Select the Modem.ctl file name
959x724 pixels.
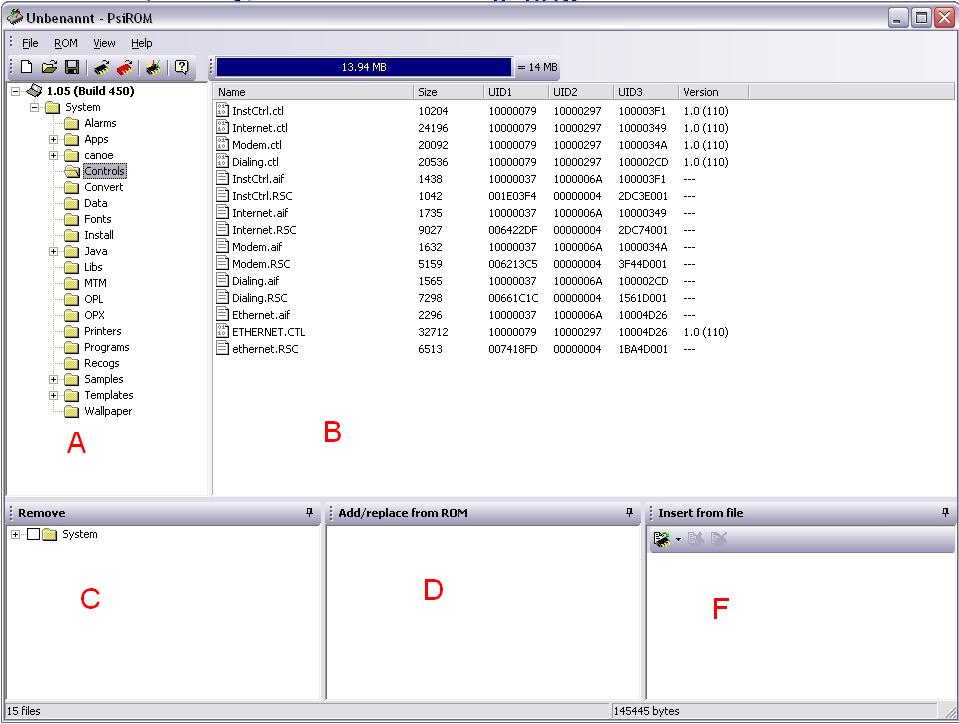(x=257, y=144)
